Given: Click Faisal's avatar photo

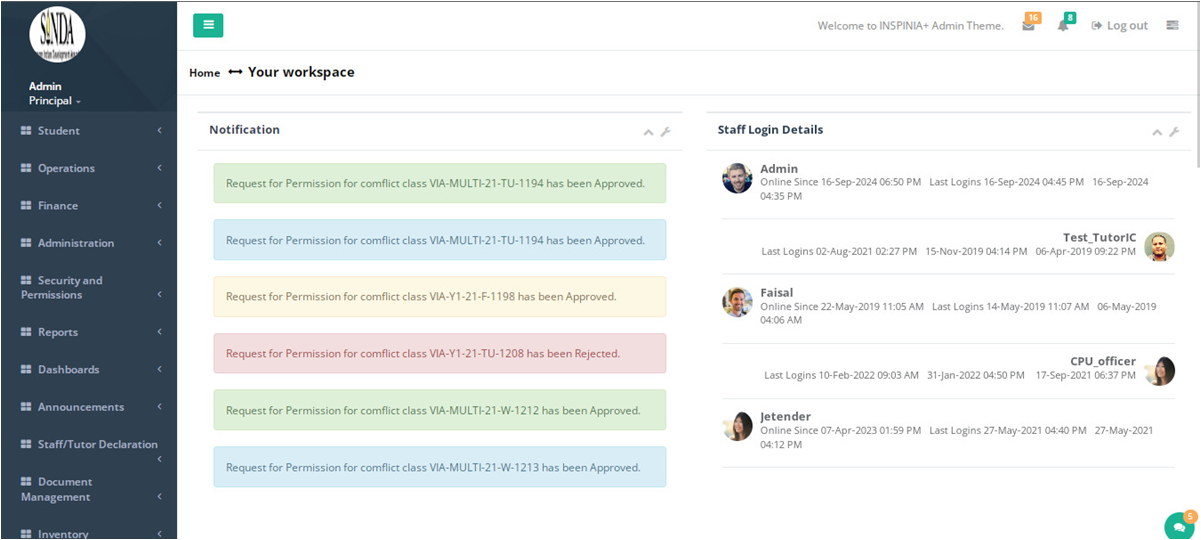Looking at the screenshot, I should click(x=737, y=302).
